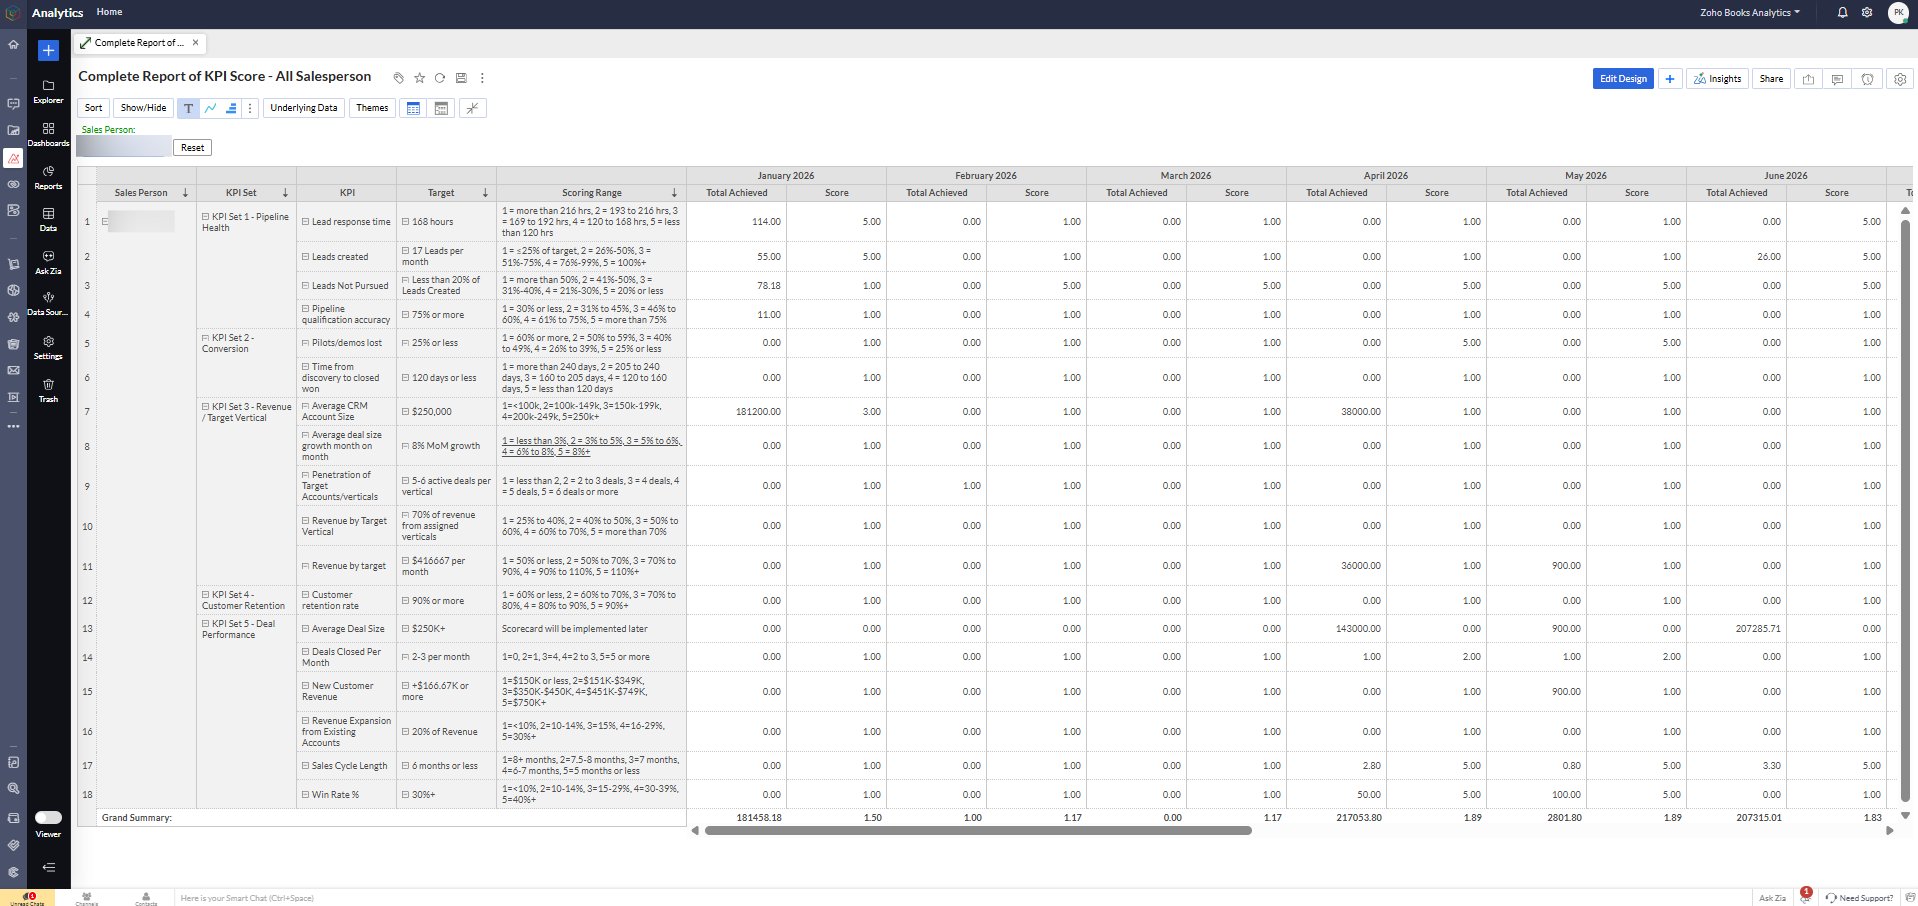Open the Trash in sidebar
This screenshot has height=906, width=1918.
[48, 390]
